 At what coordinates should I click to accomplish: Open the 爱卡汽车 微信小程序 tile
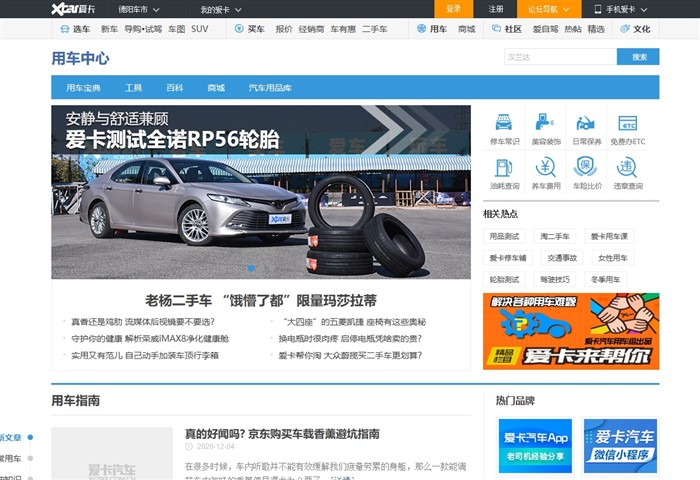(621, 446)
